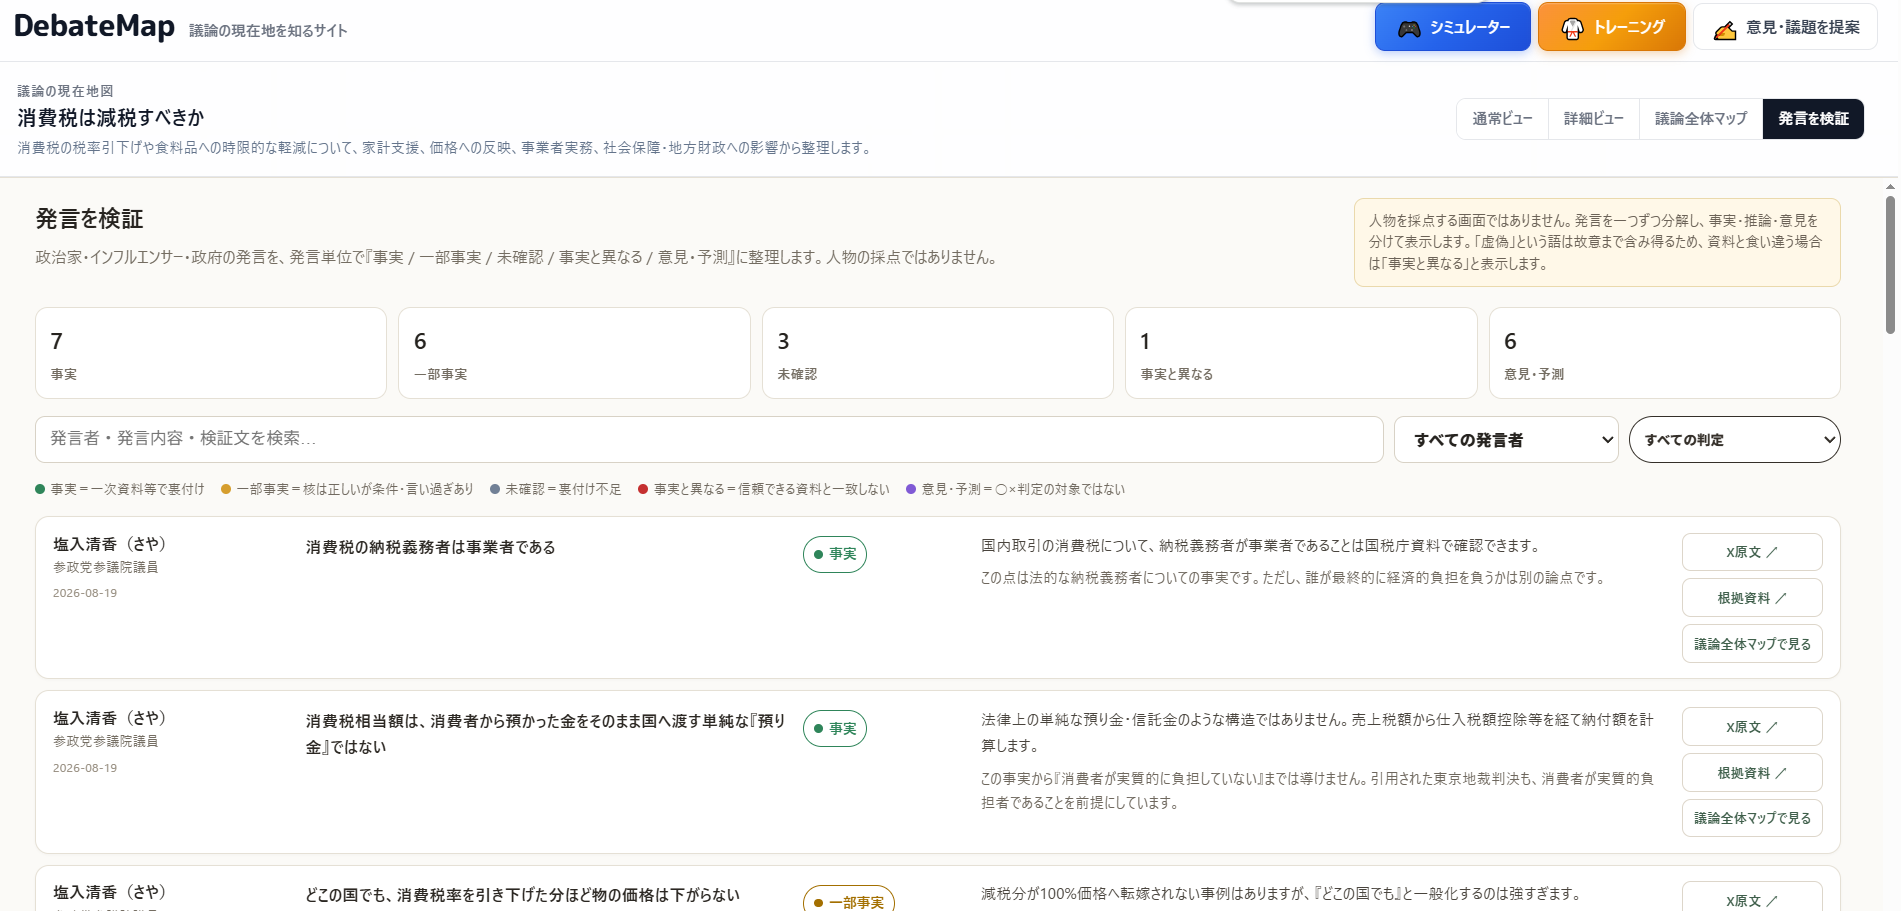Click the 1 事実と異なる summary card

click(1301, 353)
